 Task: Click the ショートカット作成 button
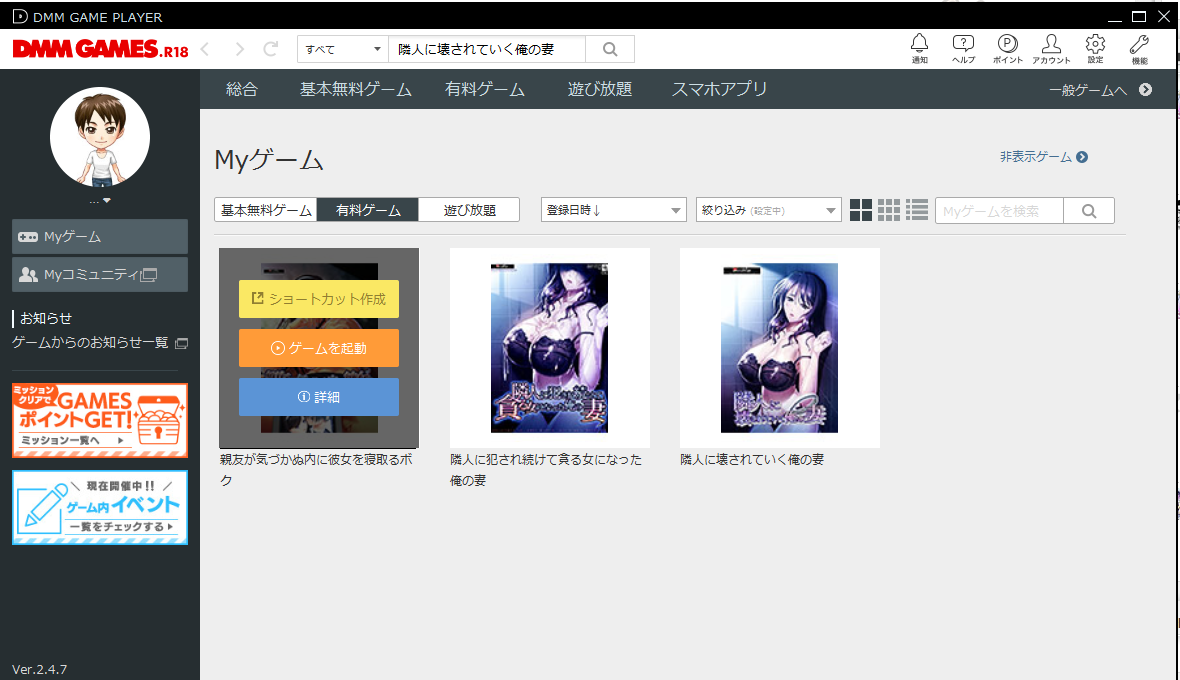[319, 299]
